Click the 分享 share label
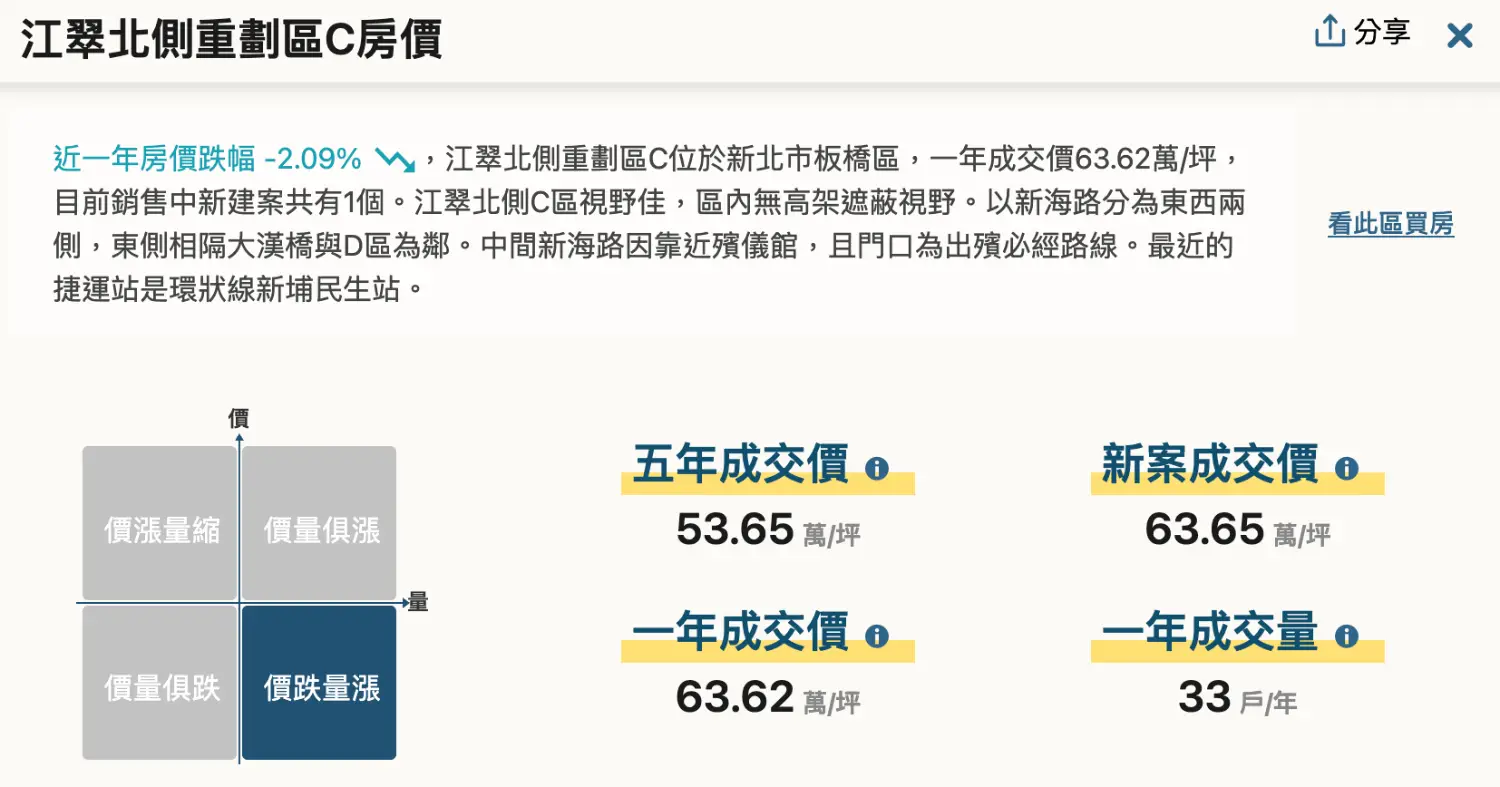Image resolution: width=1500 pixels, height=787 pixels. (x=1382, y=32)
